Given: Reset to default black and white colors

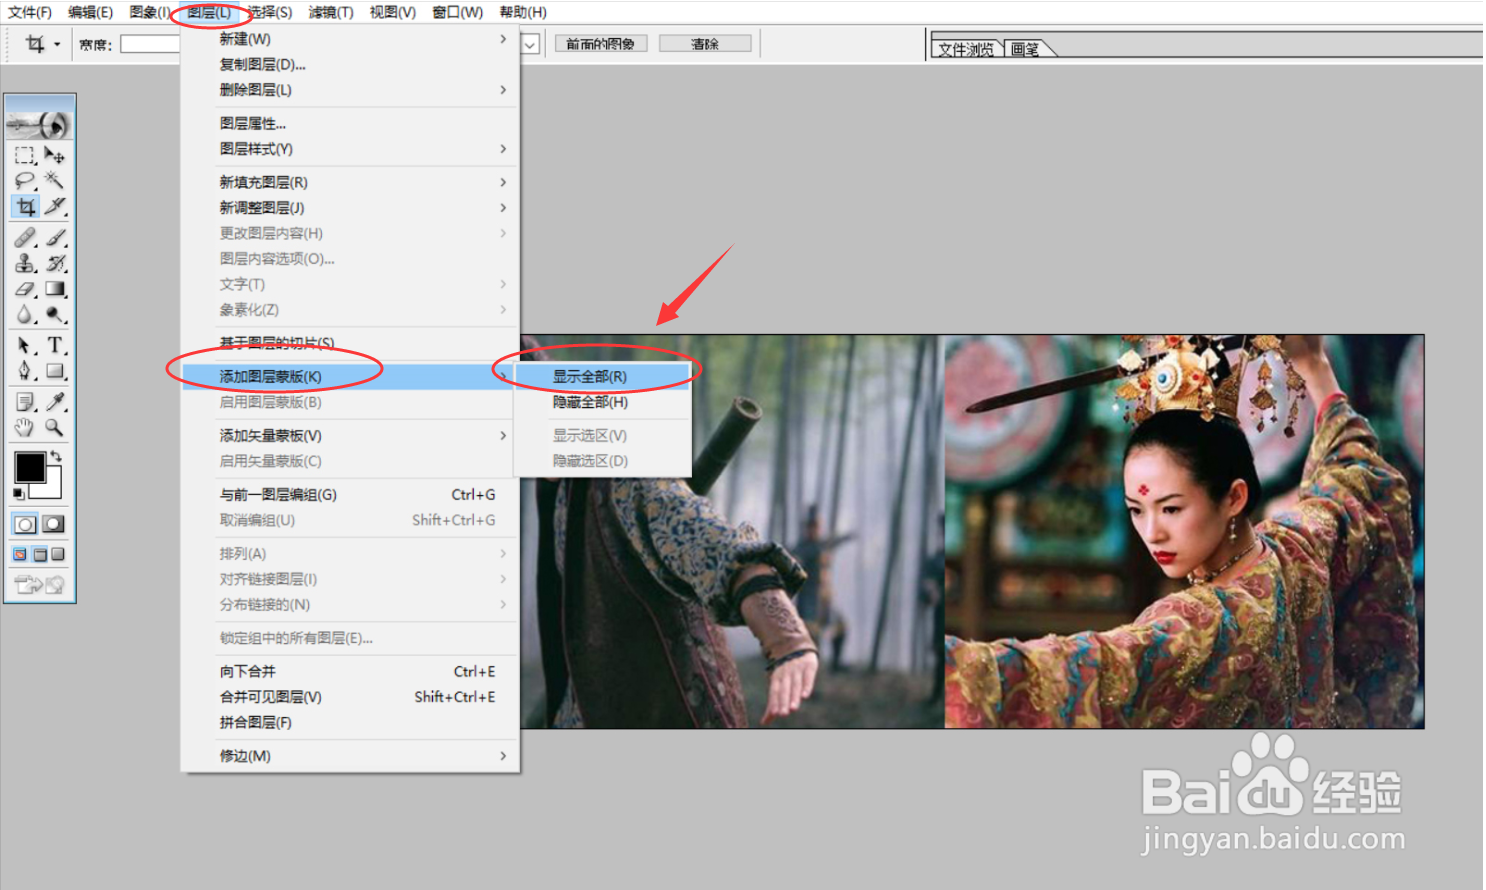Looking at the screenshot, I should coord(19,494).
